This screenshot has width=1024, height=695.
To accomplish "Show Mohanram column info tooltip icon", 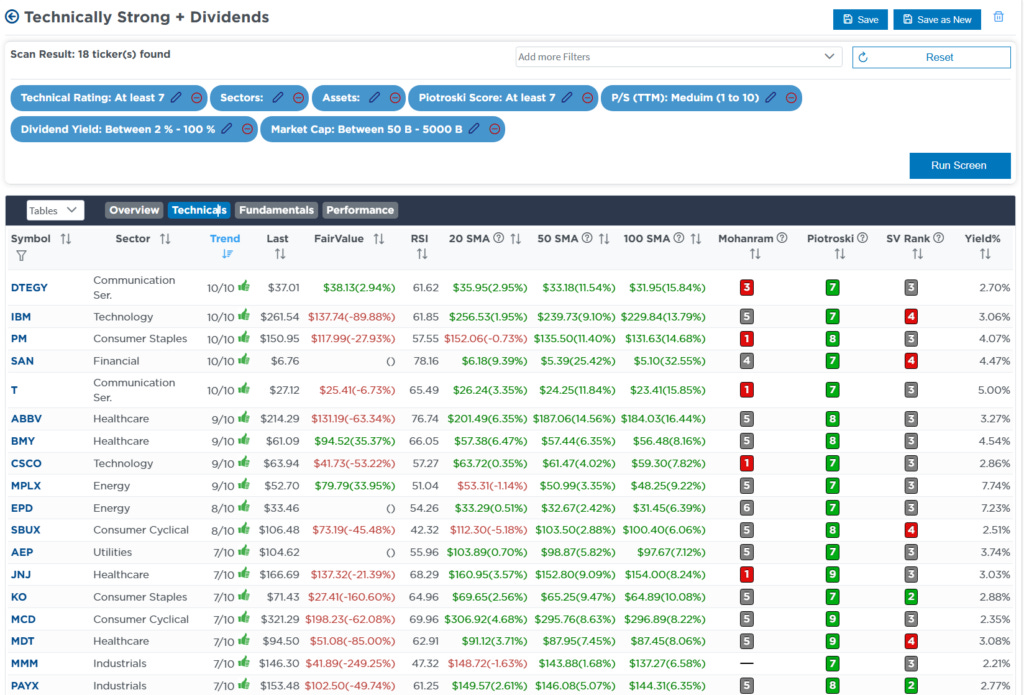I will coord(782,238).
